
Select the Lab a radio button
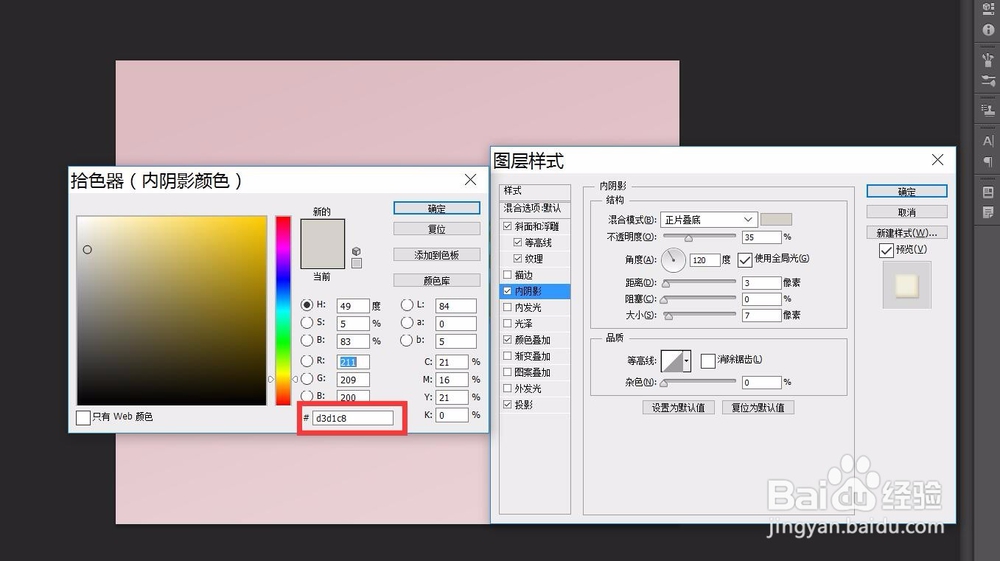[406, 323]
